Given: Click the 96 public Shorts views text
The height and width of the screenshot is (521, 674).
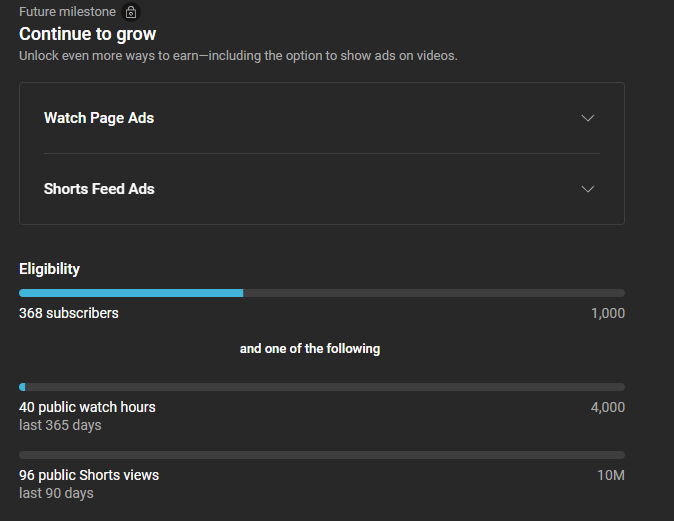Looking at the screenshot, I should pyautogui.click(x=89, y=475).
